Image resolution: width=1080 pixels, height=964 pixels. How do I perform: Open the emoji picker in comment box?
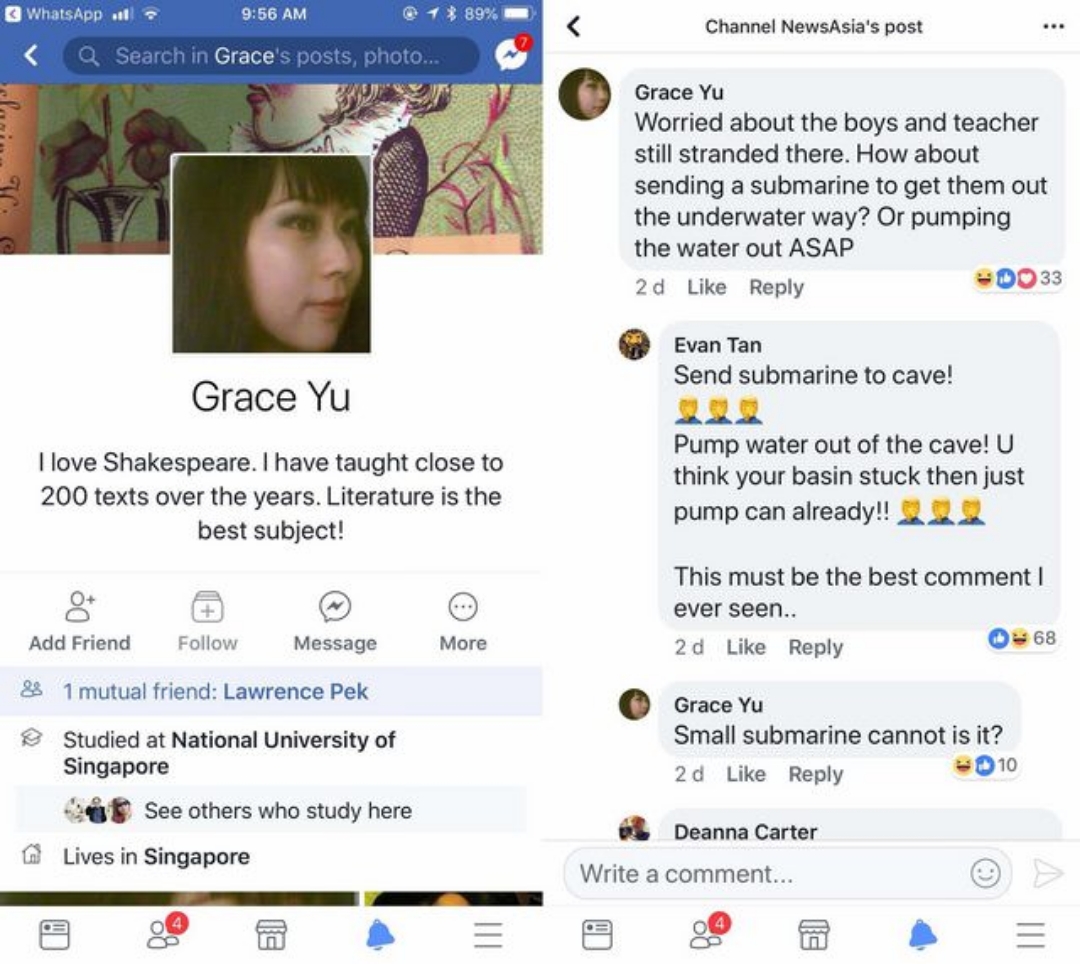[x=985, y=874]
